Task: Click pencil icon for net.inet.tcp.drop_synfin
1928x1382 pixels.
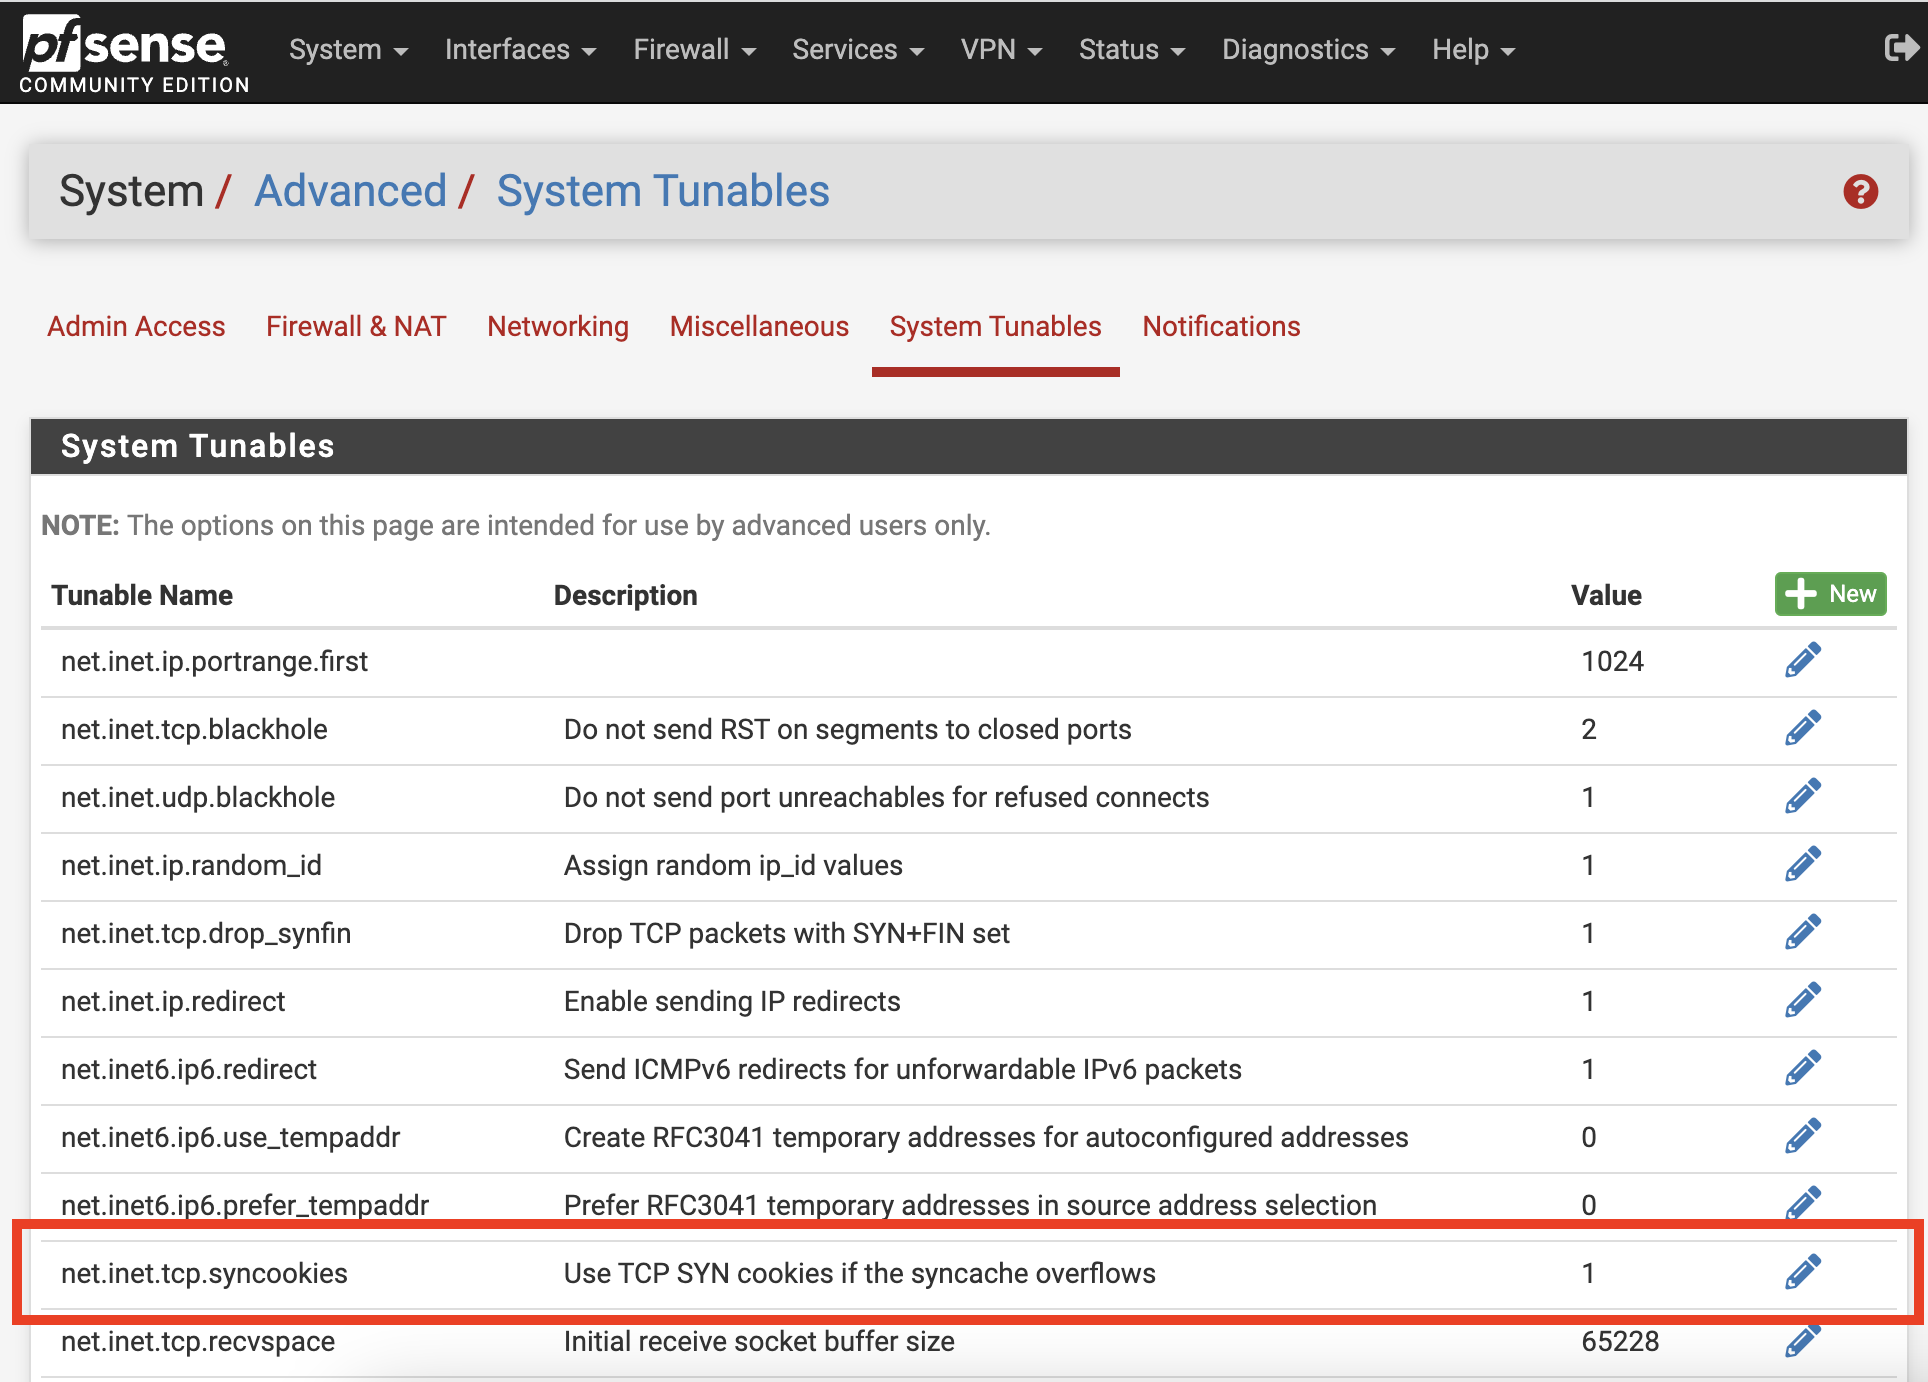Action: (x=1802, y=932)
